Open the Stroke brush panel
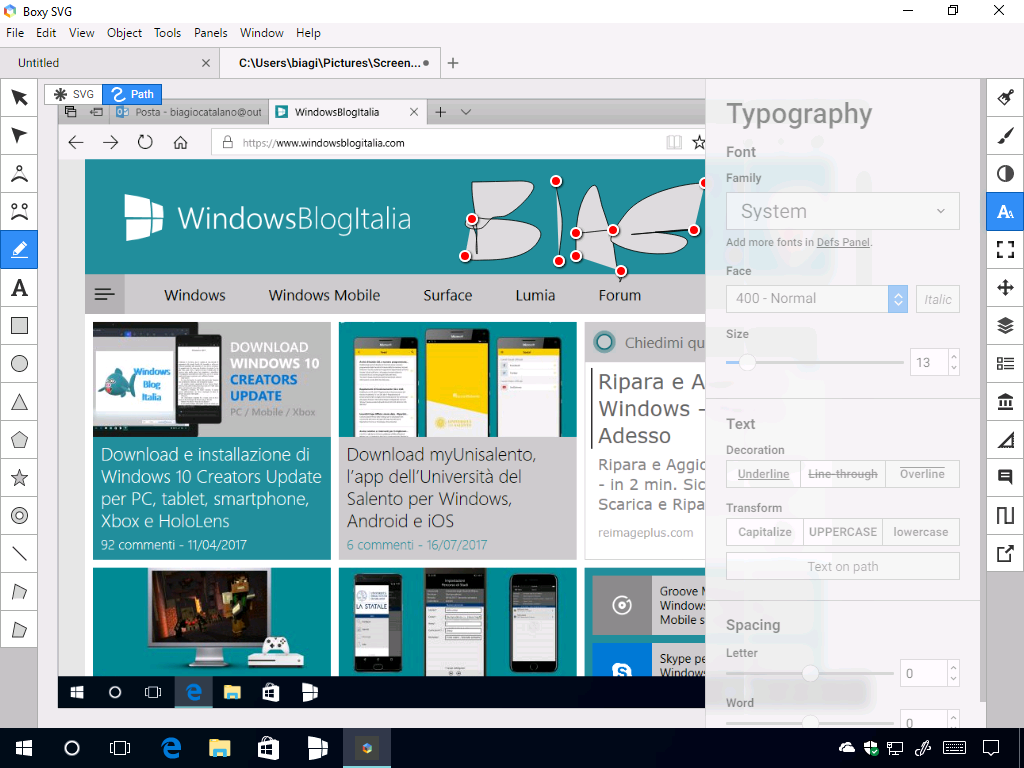The height and width of the screenshot is (768, 1024). pyautogui.click(x=1005, y=136)
